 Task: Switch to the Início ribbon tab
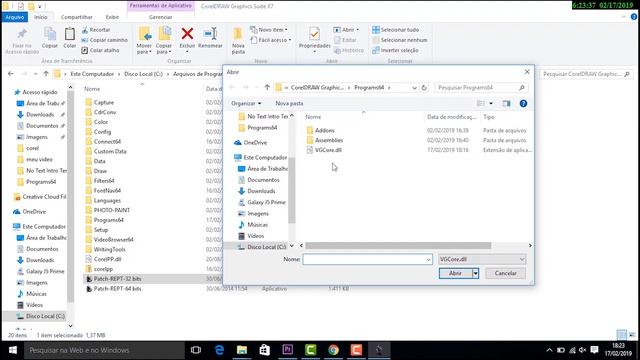[x=41, y=17]
